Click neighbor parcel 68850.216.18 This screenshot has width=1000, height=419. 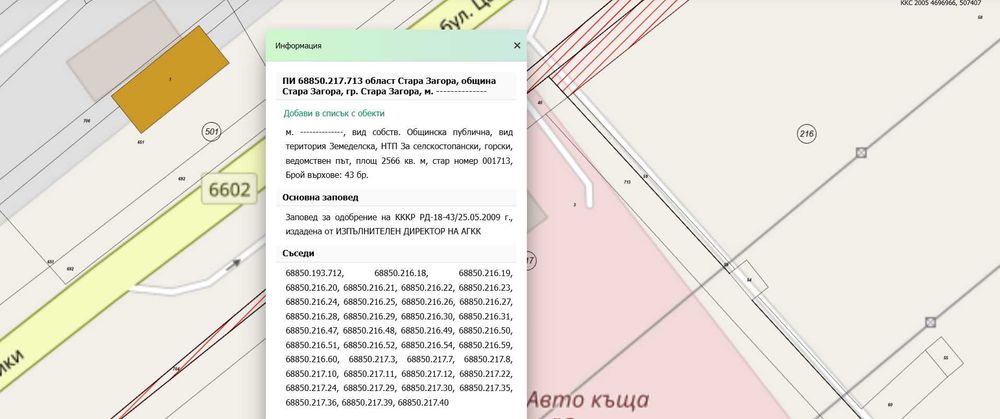[402, 273]
